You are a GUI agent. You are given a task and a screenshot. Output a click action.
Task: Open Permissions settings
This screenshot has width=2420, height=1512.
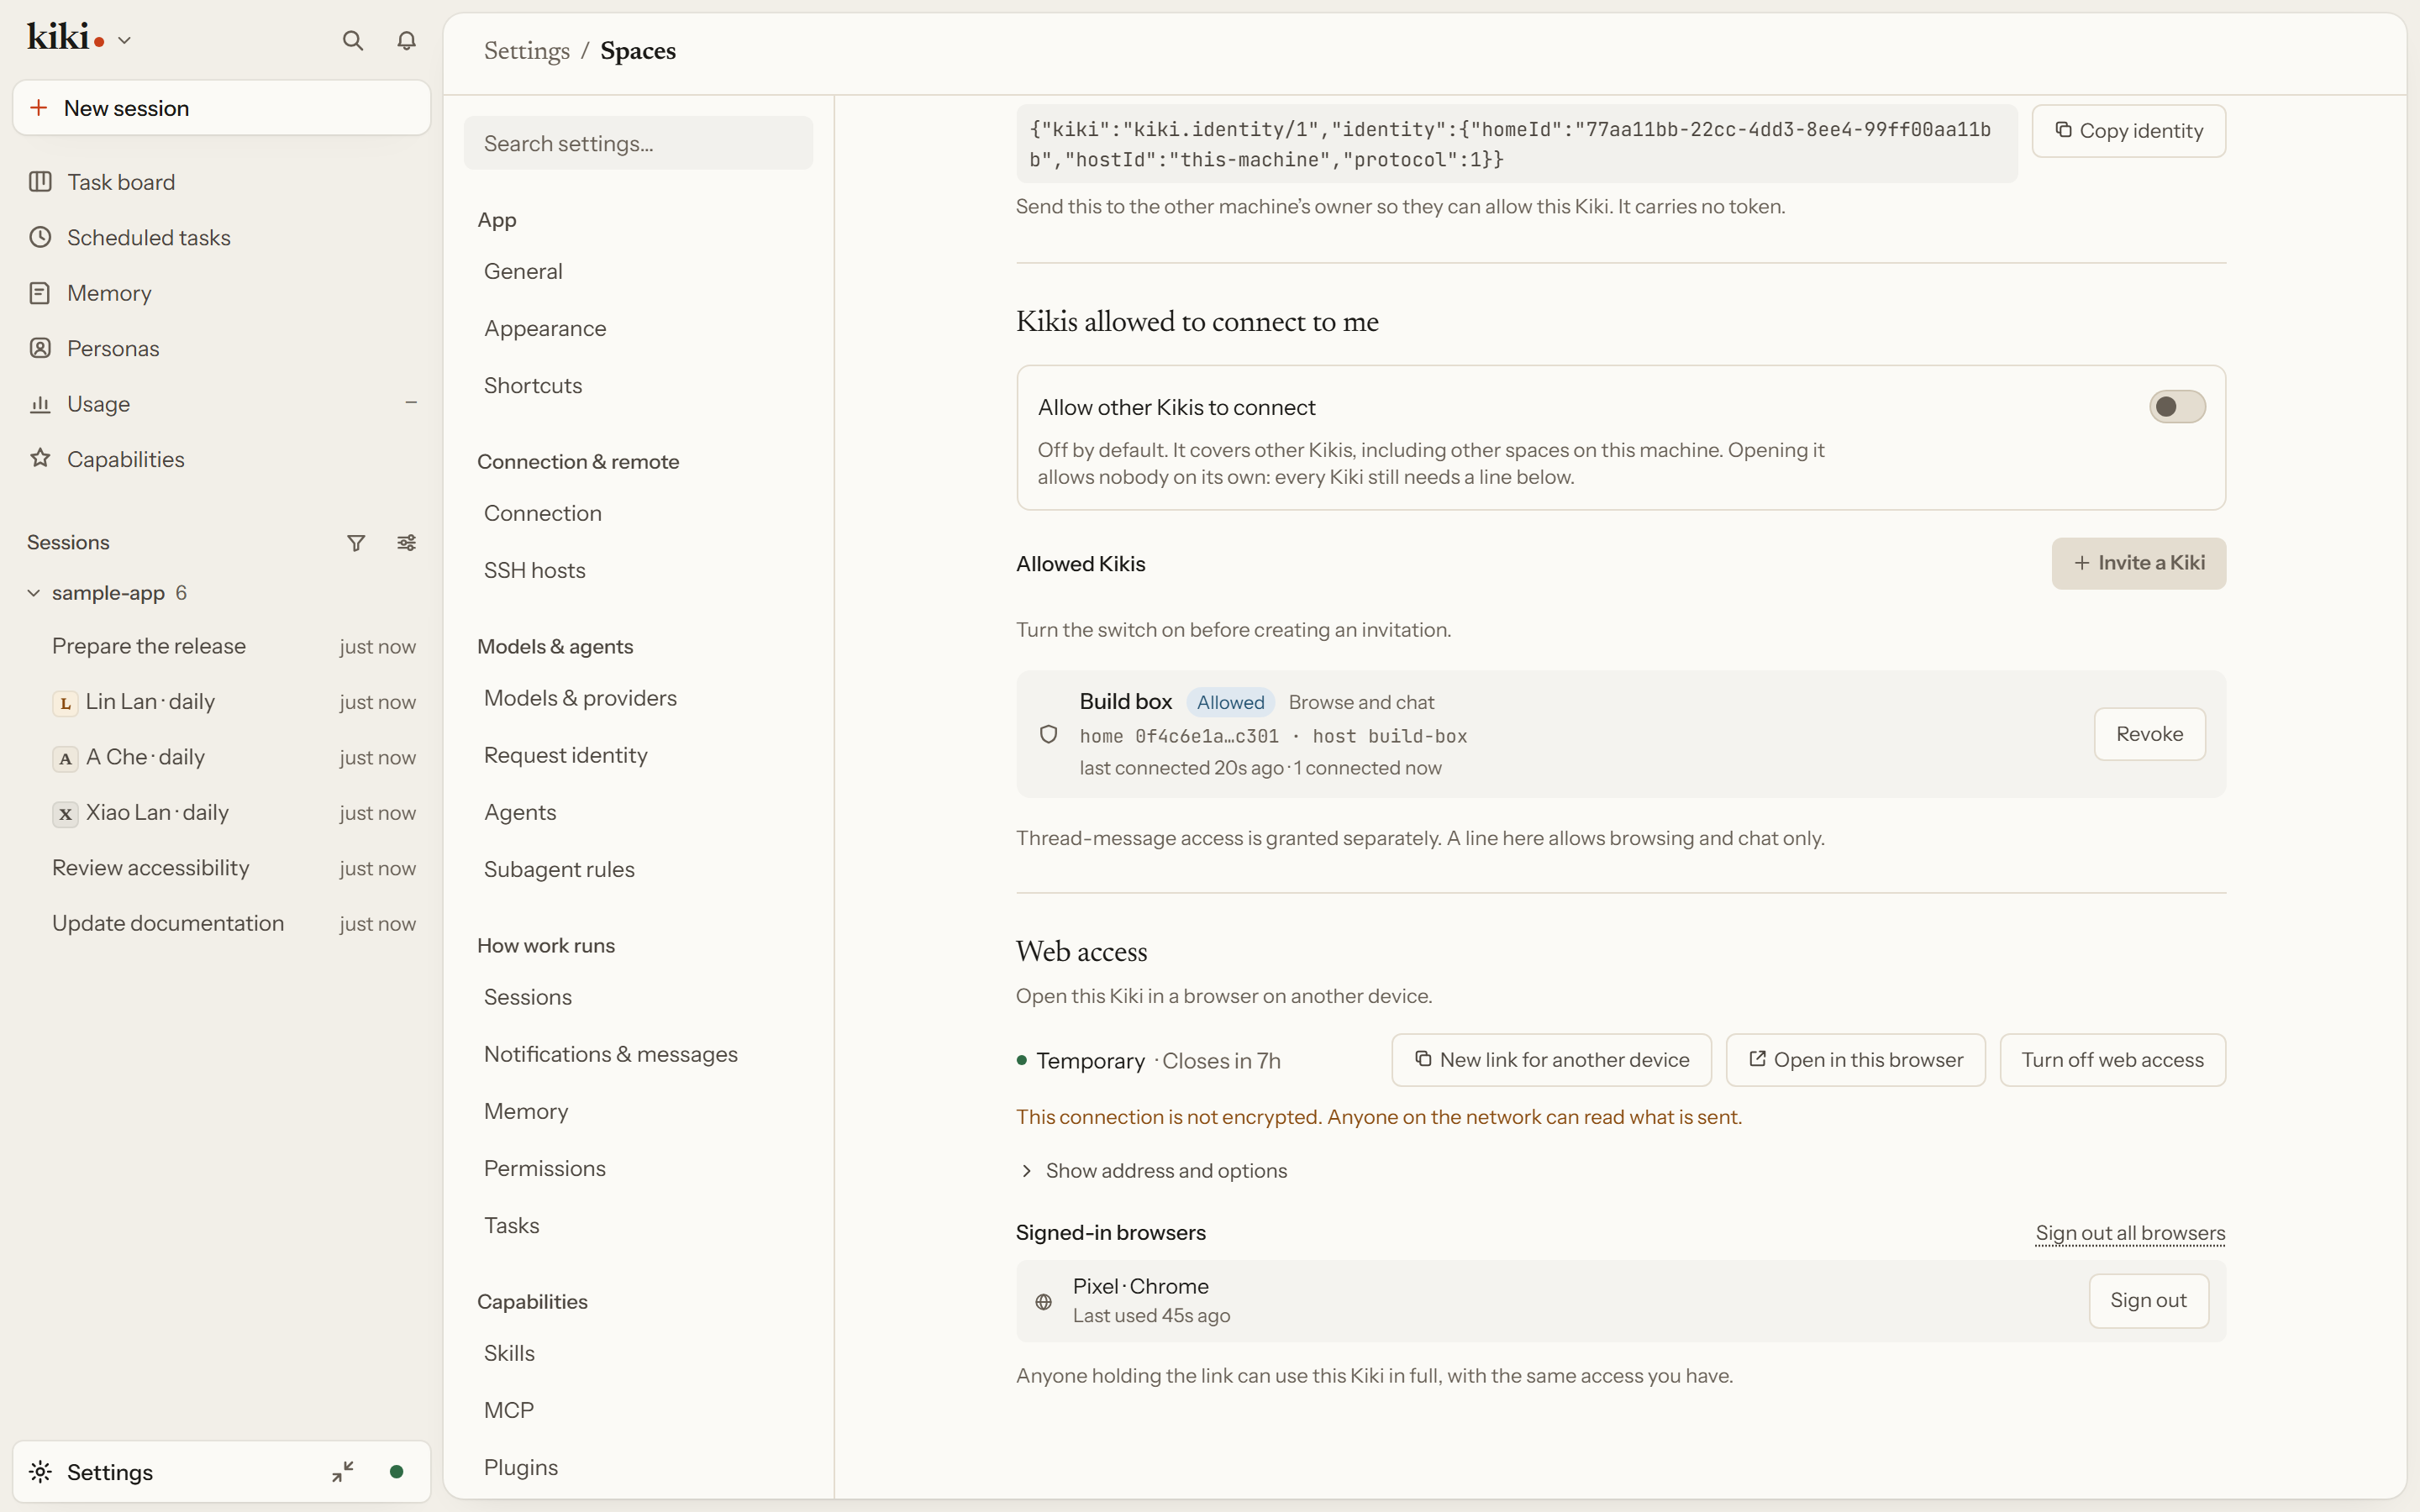[638, 1169]
